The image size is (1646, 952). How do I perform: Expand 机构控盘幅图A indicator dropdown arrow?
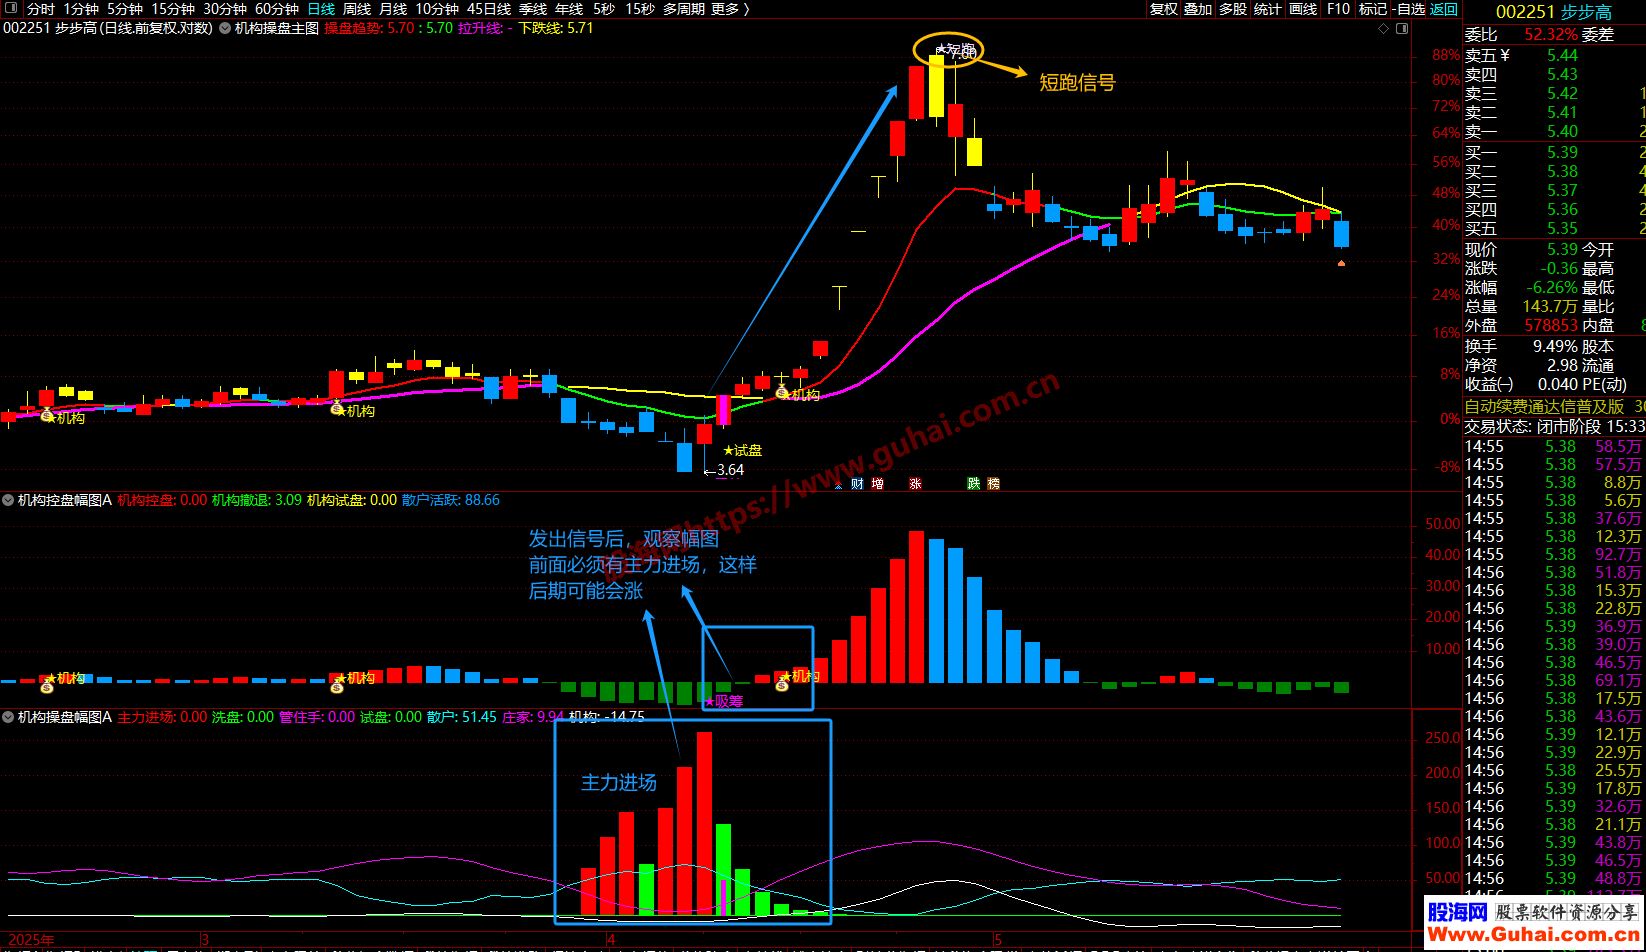pyautogui.click(x=8, y=500)
